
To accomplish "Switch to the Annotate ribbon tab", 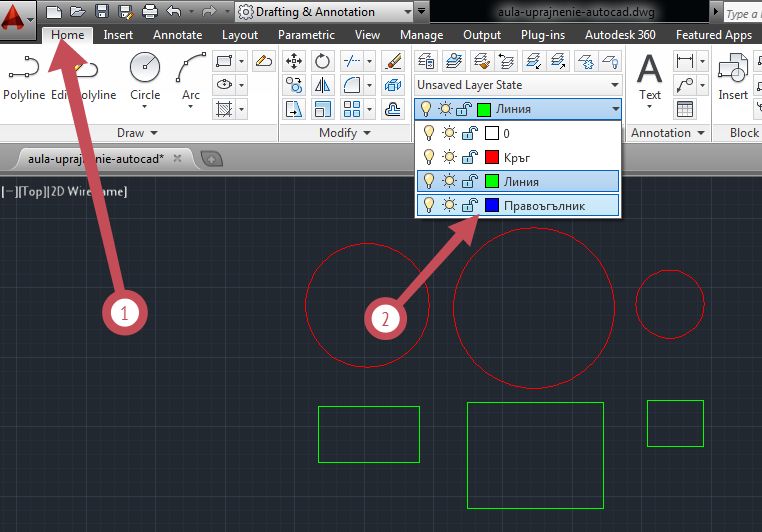I will (177, 35).
